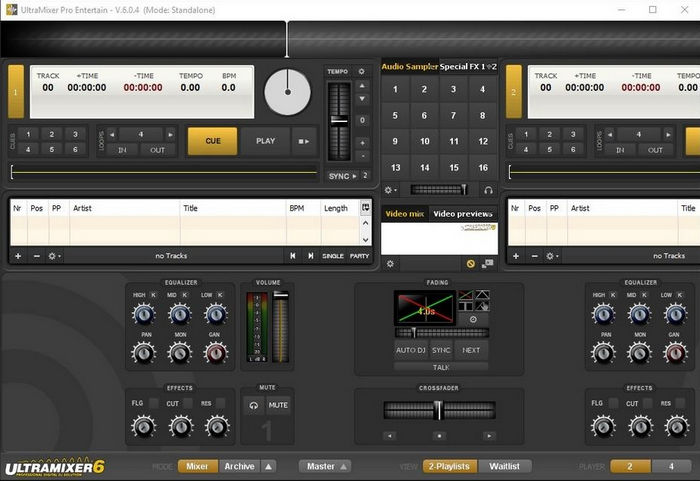This screenshot has height=481, width=700.
Task: Switch to the Special FX 1+2 tab
Action: pos(468,67)
